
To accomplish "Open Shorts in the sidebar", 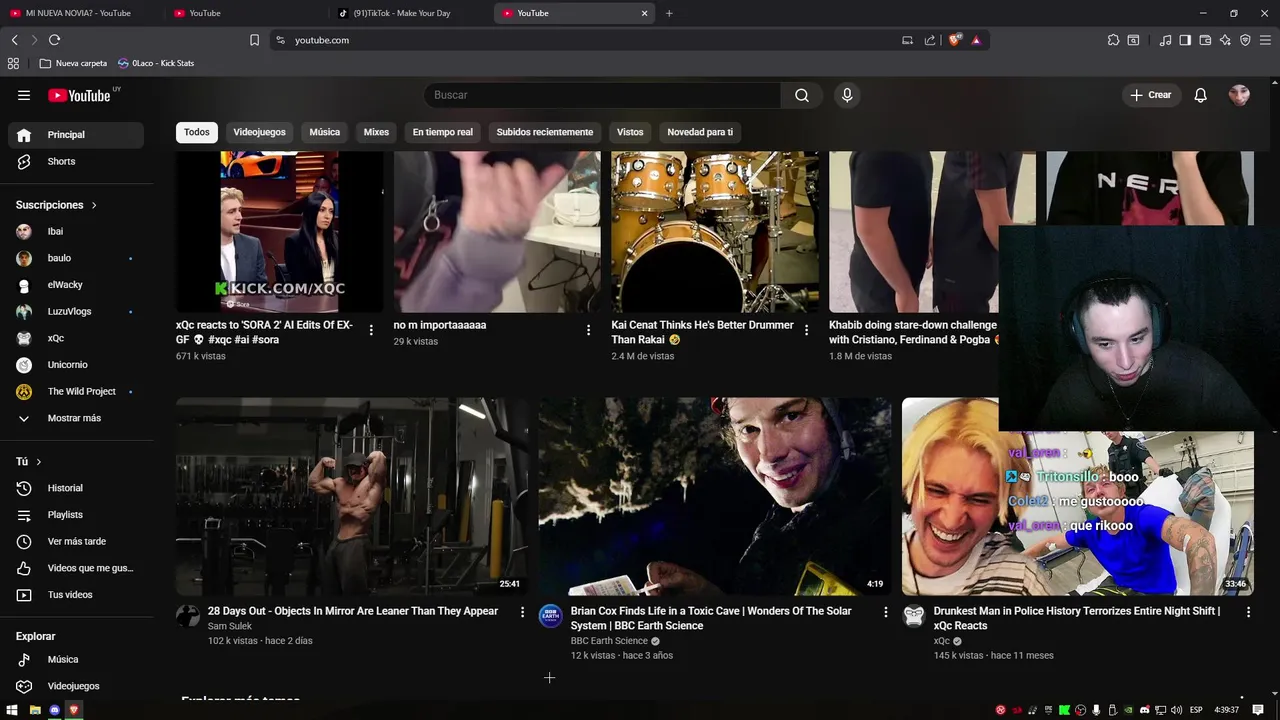I will click(76, 161).
